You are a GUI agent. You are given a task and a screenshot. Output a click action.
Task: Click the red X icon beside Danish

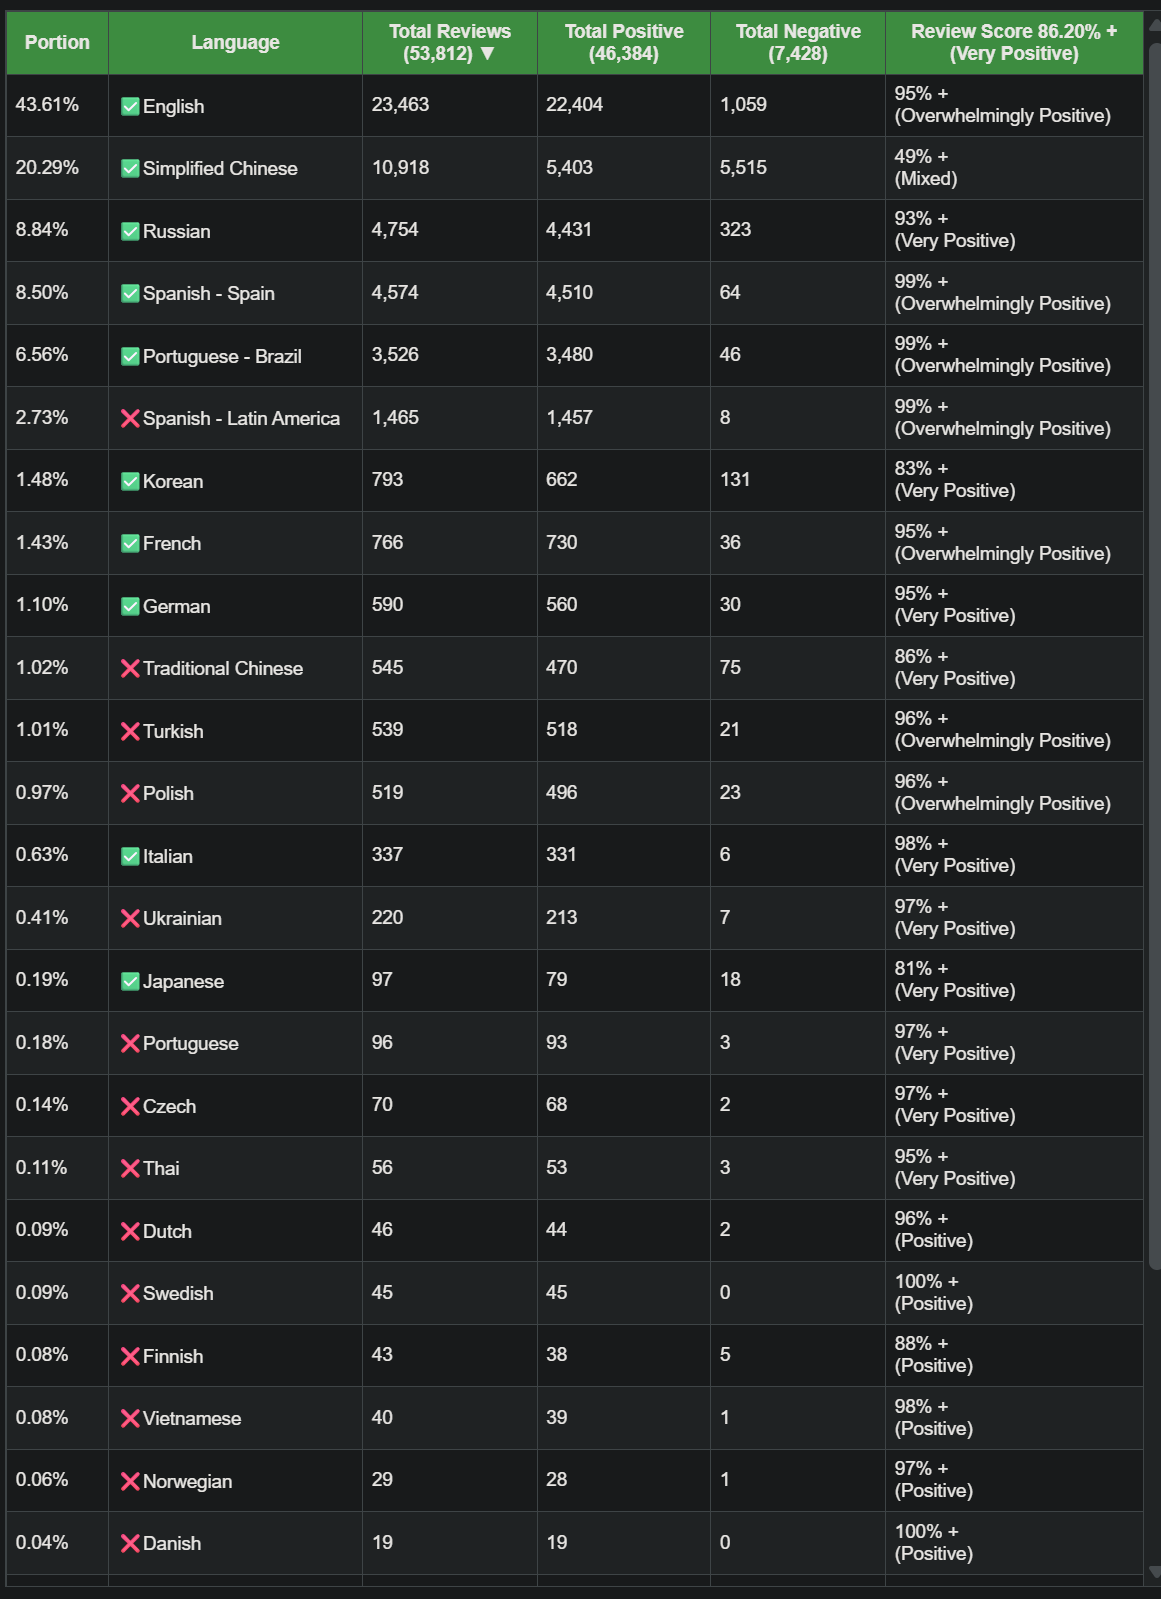pos(130,1544)
